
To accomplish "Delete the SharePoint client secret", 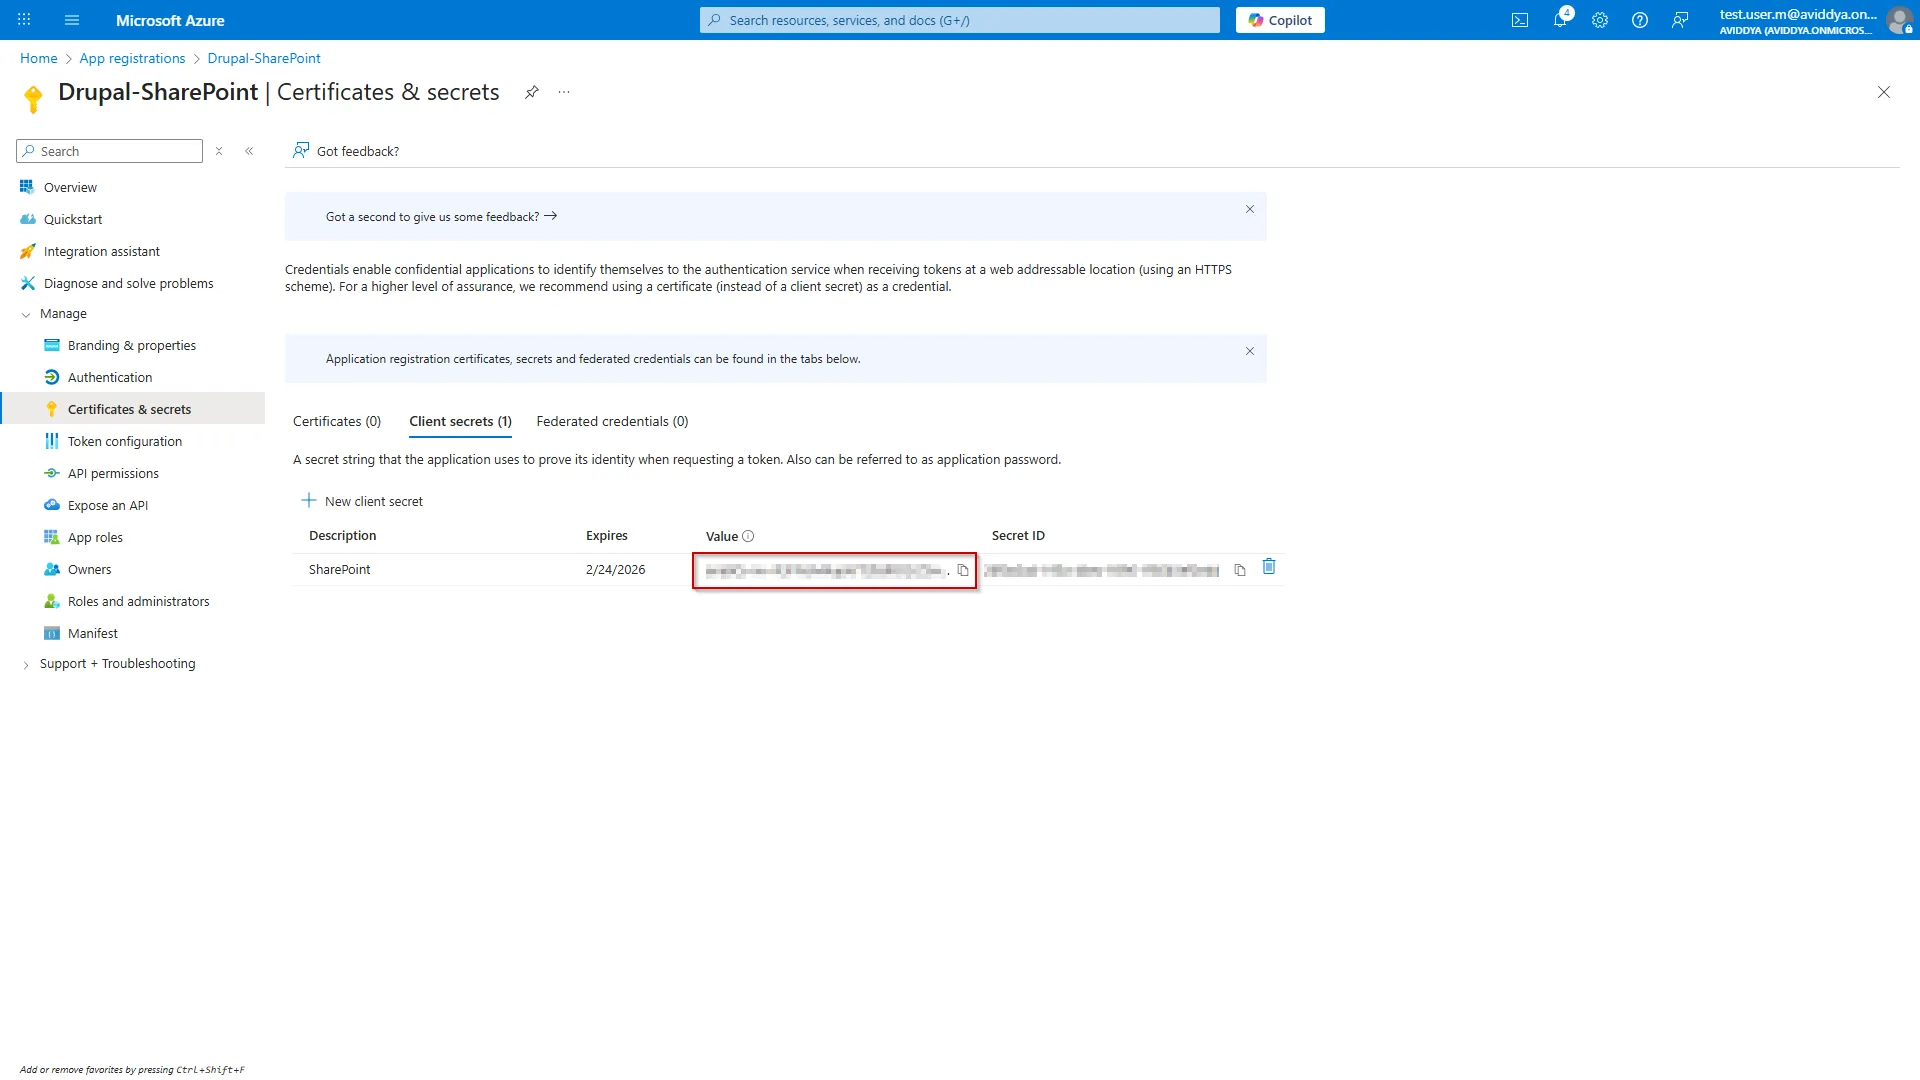I will (1269, 567).
